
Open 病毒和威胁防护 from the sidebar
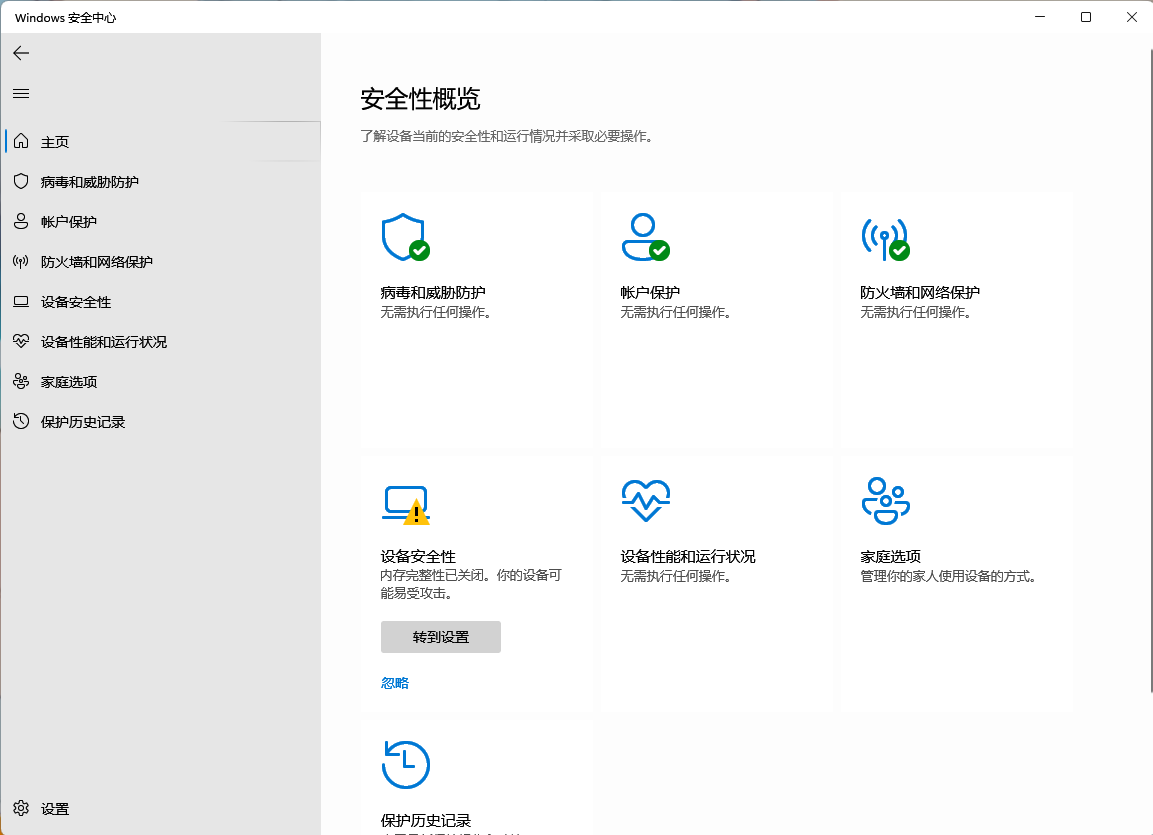[x=162, y=182]
